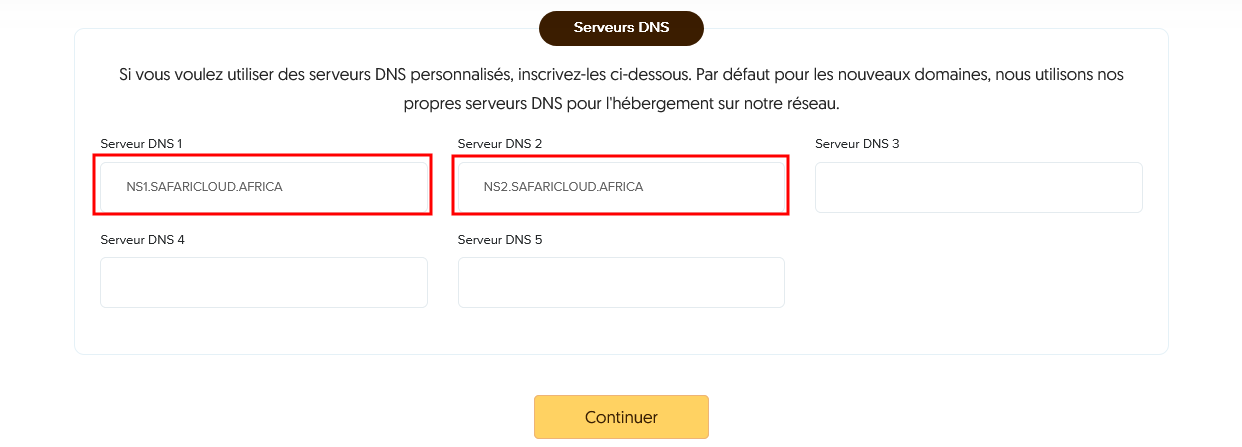Select the empty Serveur DNS 3 field
Image resolution: width=1242 pixels, height=447 pixels.
point(978,187)
